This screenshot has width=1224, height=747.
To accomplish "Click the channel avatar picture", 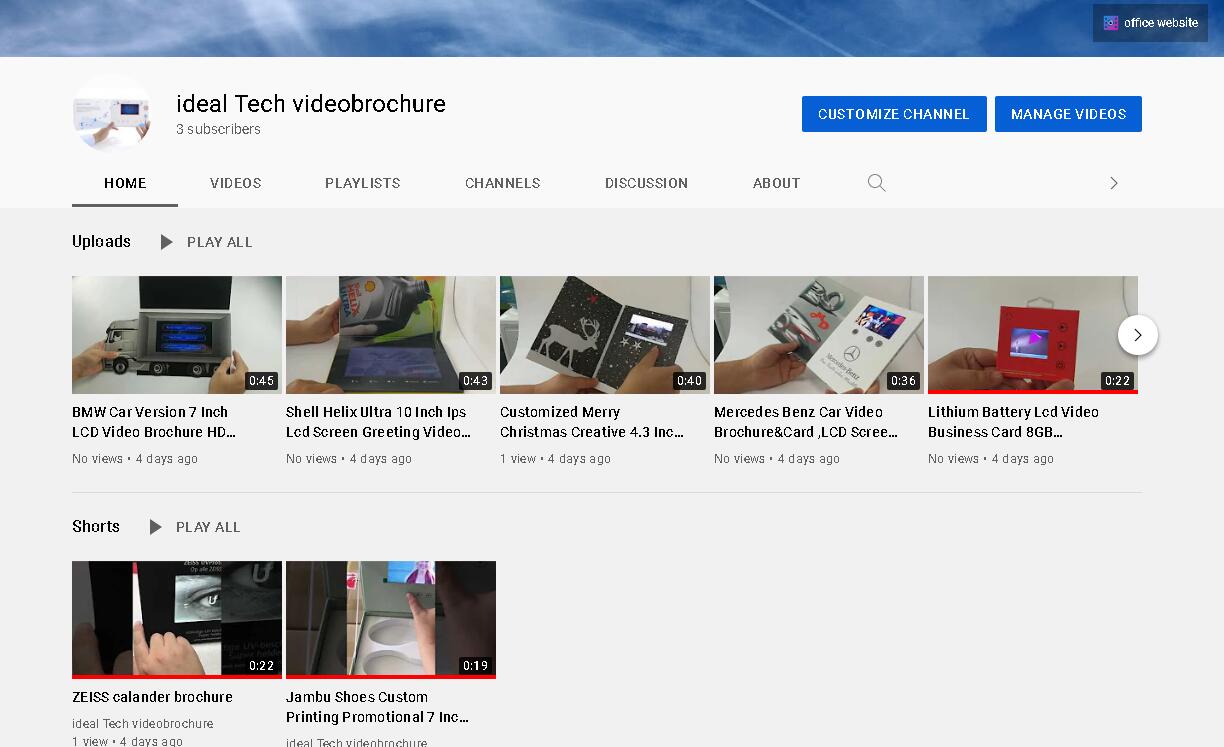I will 112,114.
